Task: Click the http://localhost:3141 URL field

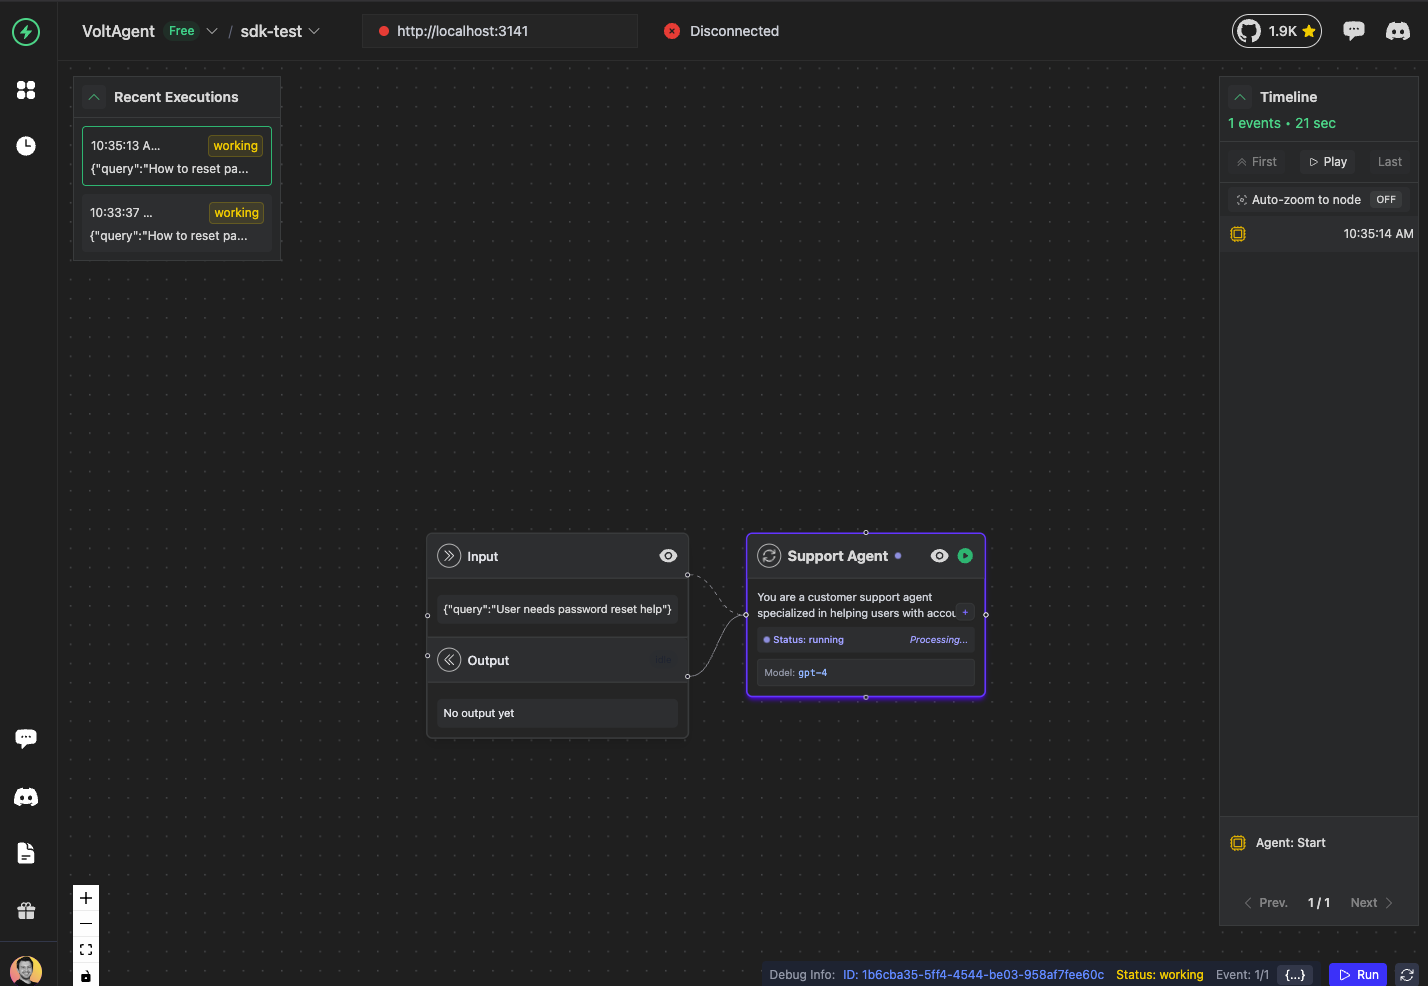Action: pos(500,31)
